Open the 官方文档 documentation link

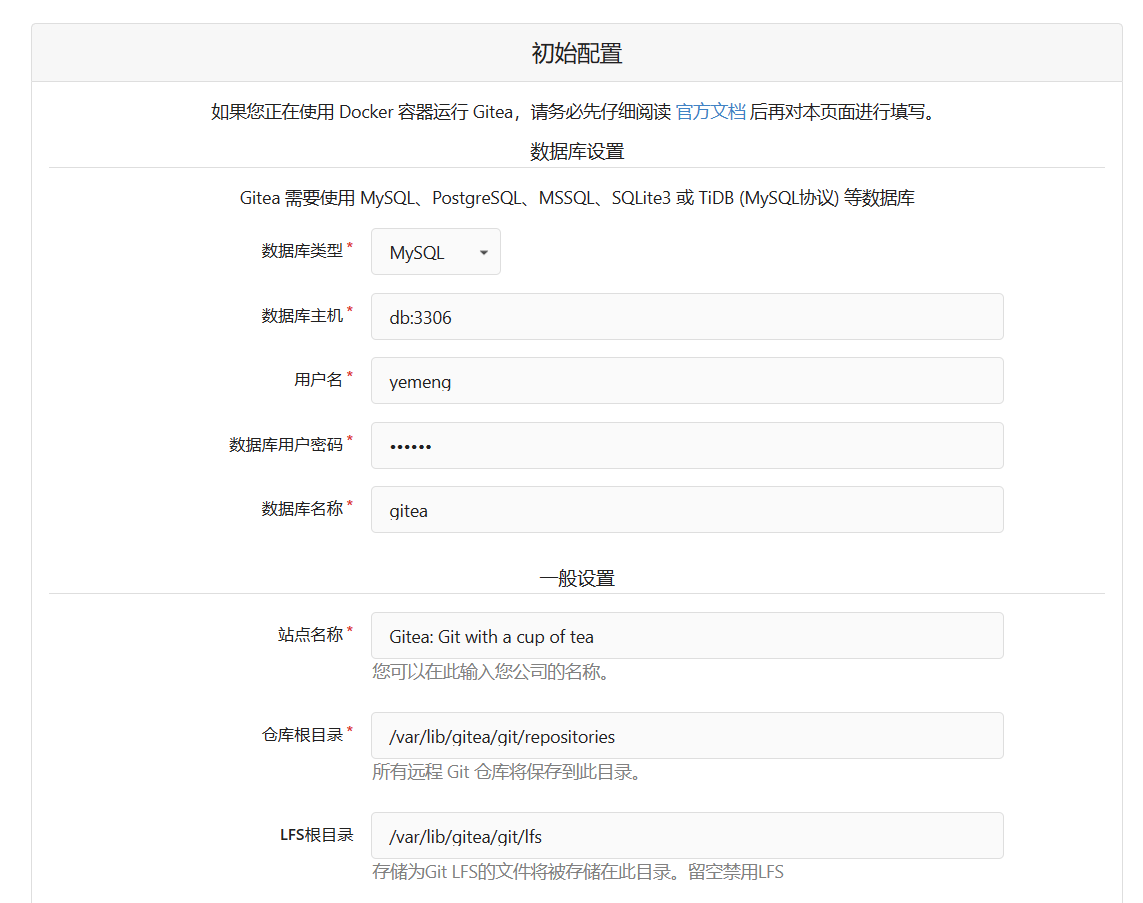pos(710,112)
